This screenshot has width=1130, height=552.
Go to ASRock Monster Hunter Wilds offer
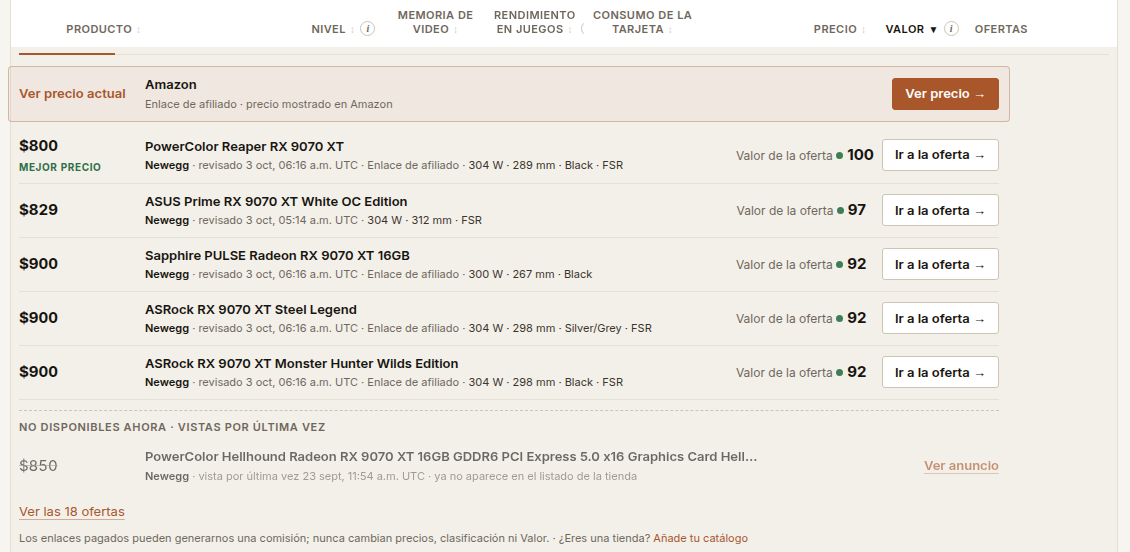point(940,373)
